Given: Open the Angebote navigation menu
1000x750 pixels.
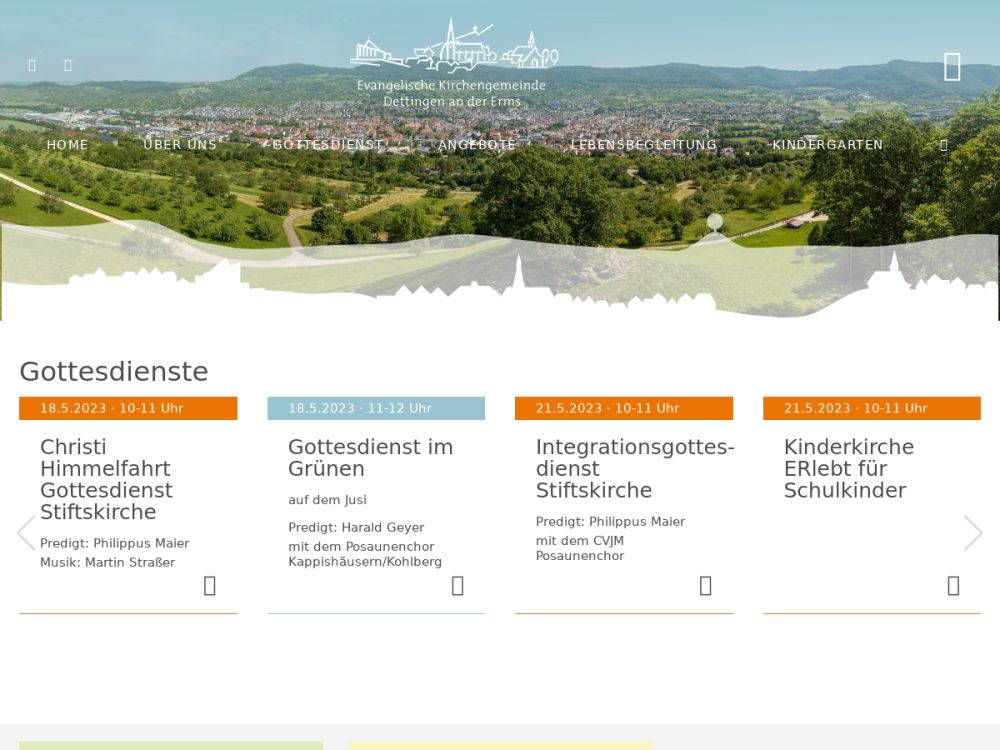Looking at the screenshot, I should tap(477, 145).
